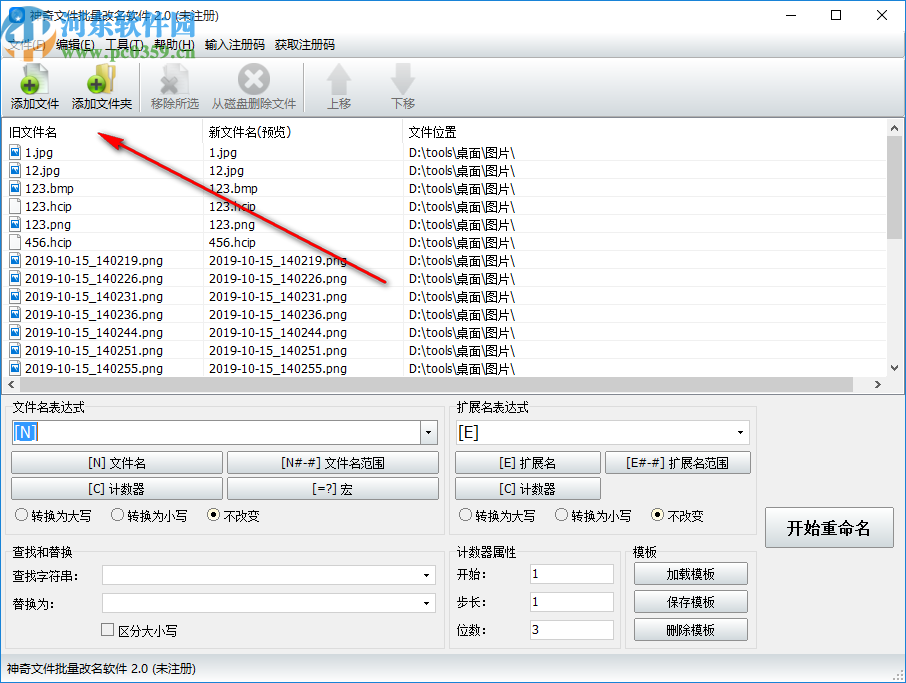The width and height of the screenshot is (906, 683).
Task: Click the Add File toolbar icon
Action: 34,79
